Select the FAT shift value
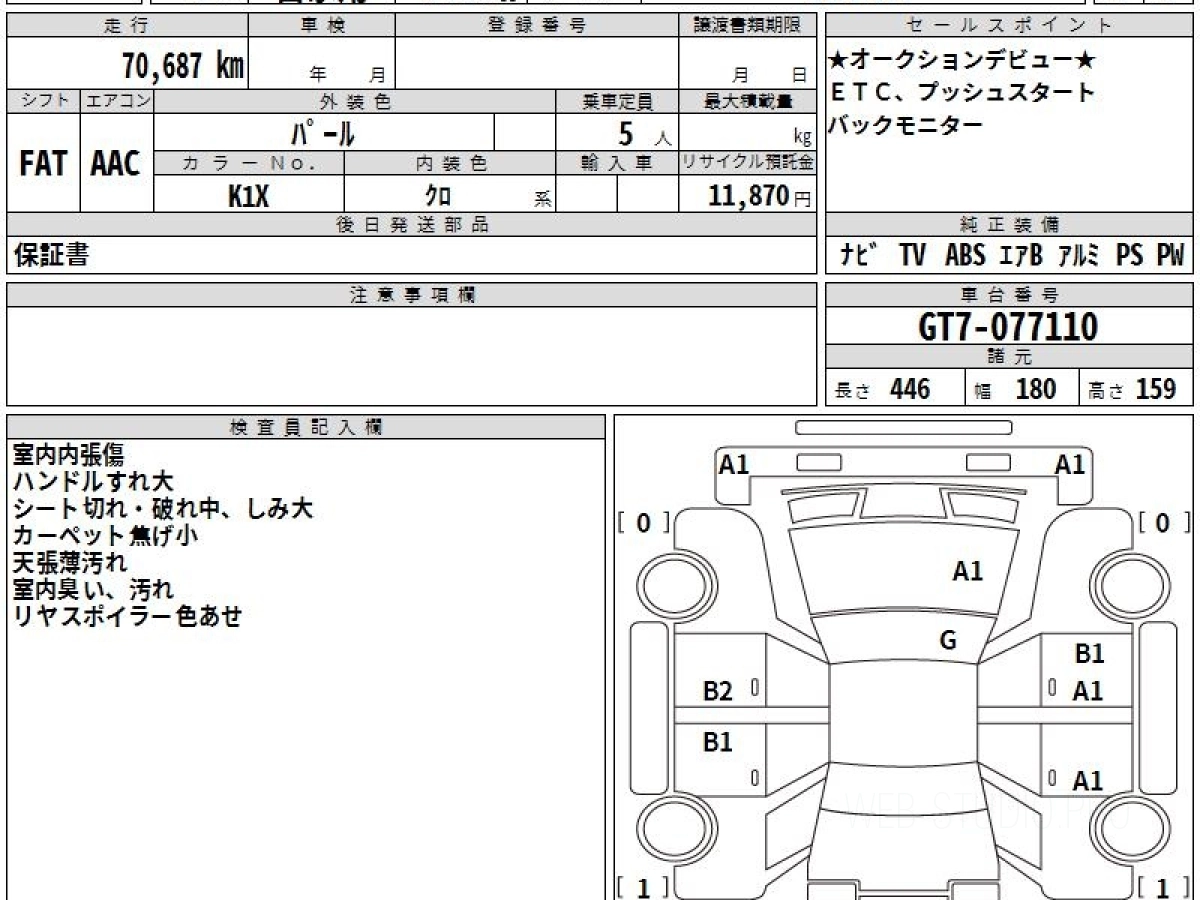This screenshot has height=900, width=1200. point(43,163)
